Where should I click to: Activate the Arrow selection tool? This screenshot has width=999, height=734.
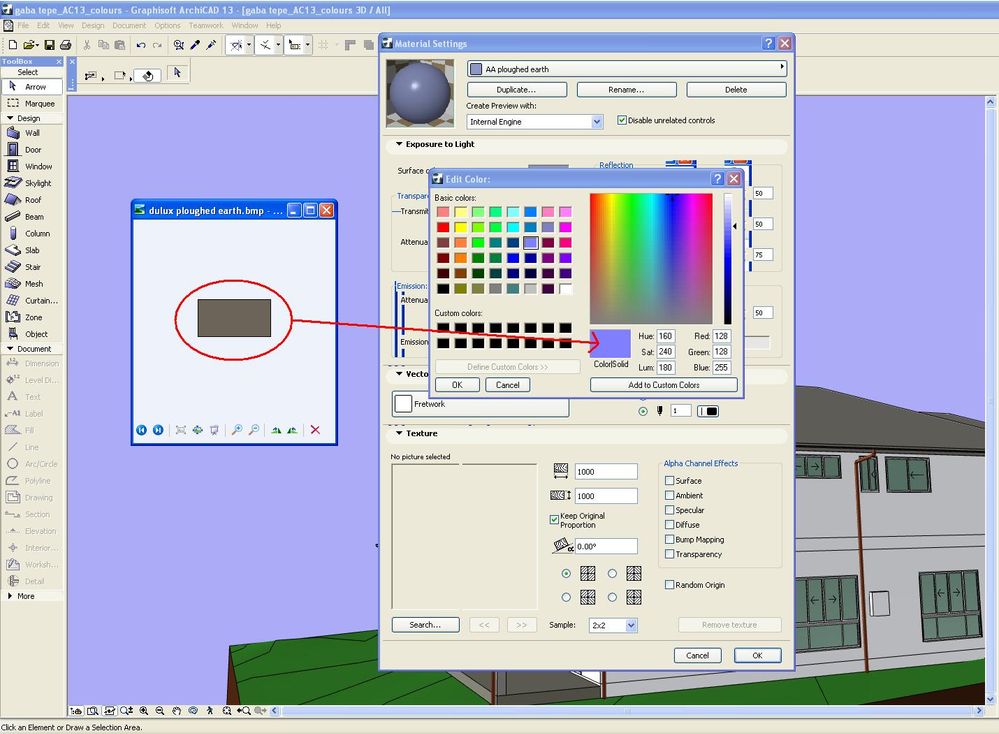tap(32, 87)
